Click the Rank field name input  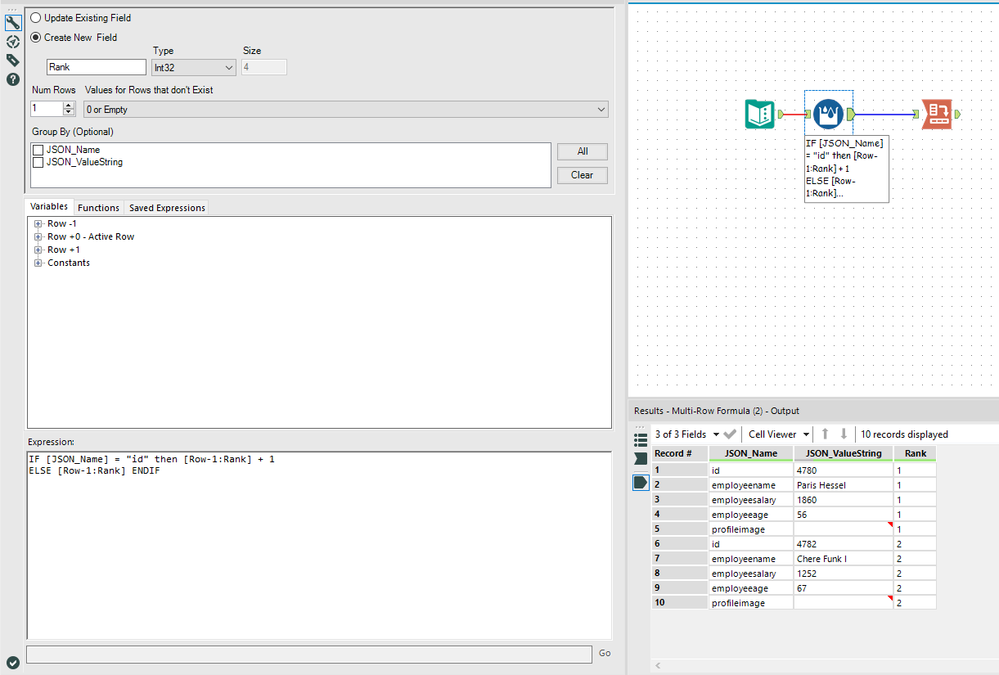click(x=96, y=67)
